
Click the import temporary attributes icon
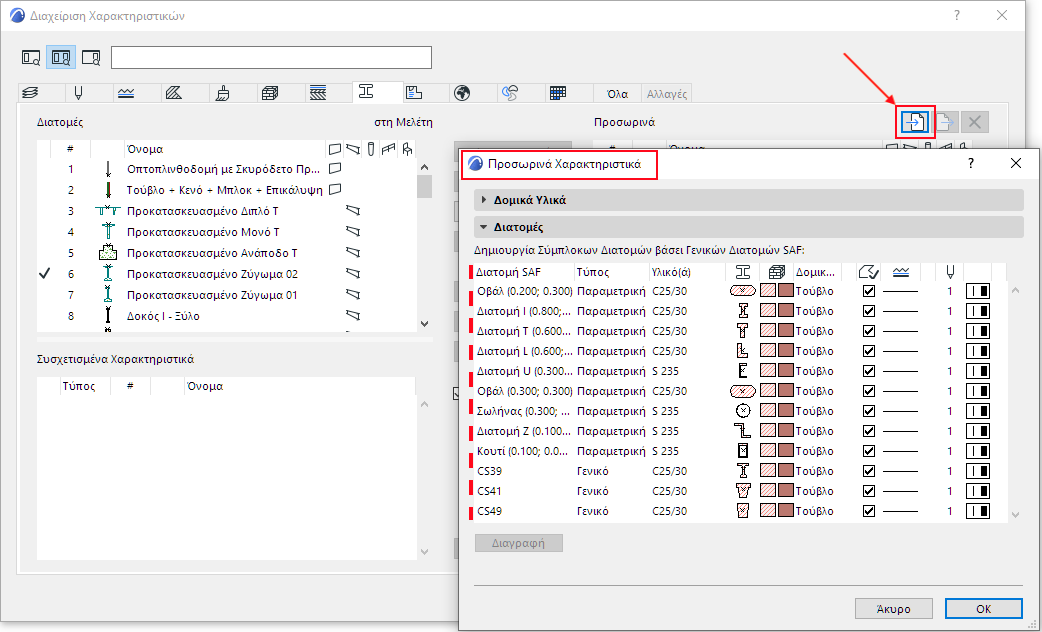(x=915, y=122)
